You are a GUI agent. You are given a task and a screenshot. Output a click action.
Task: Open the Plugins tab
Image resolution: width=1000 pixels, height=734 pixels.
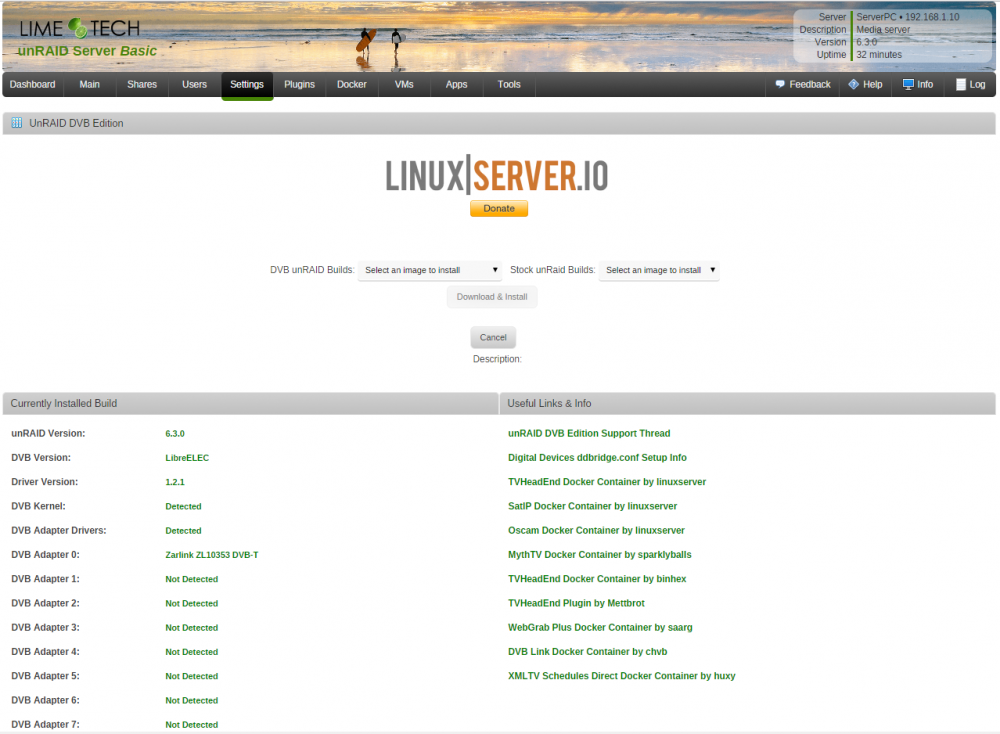(x=299, y=84)
